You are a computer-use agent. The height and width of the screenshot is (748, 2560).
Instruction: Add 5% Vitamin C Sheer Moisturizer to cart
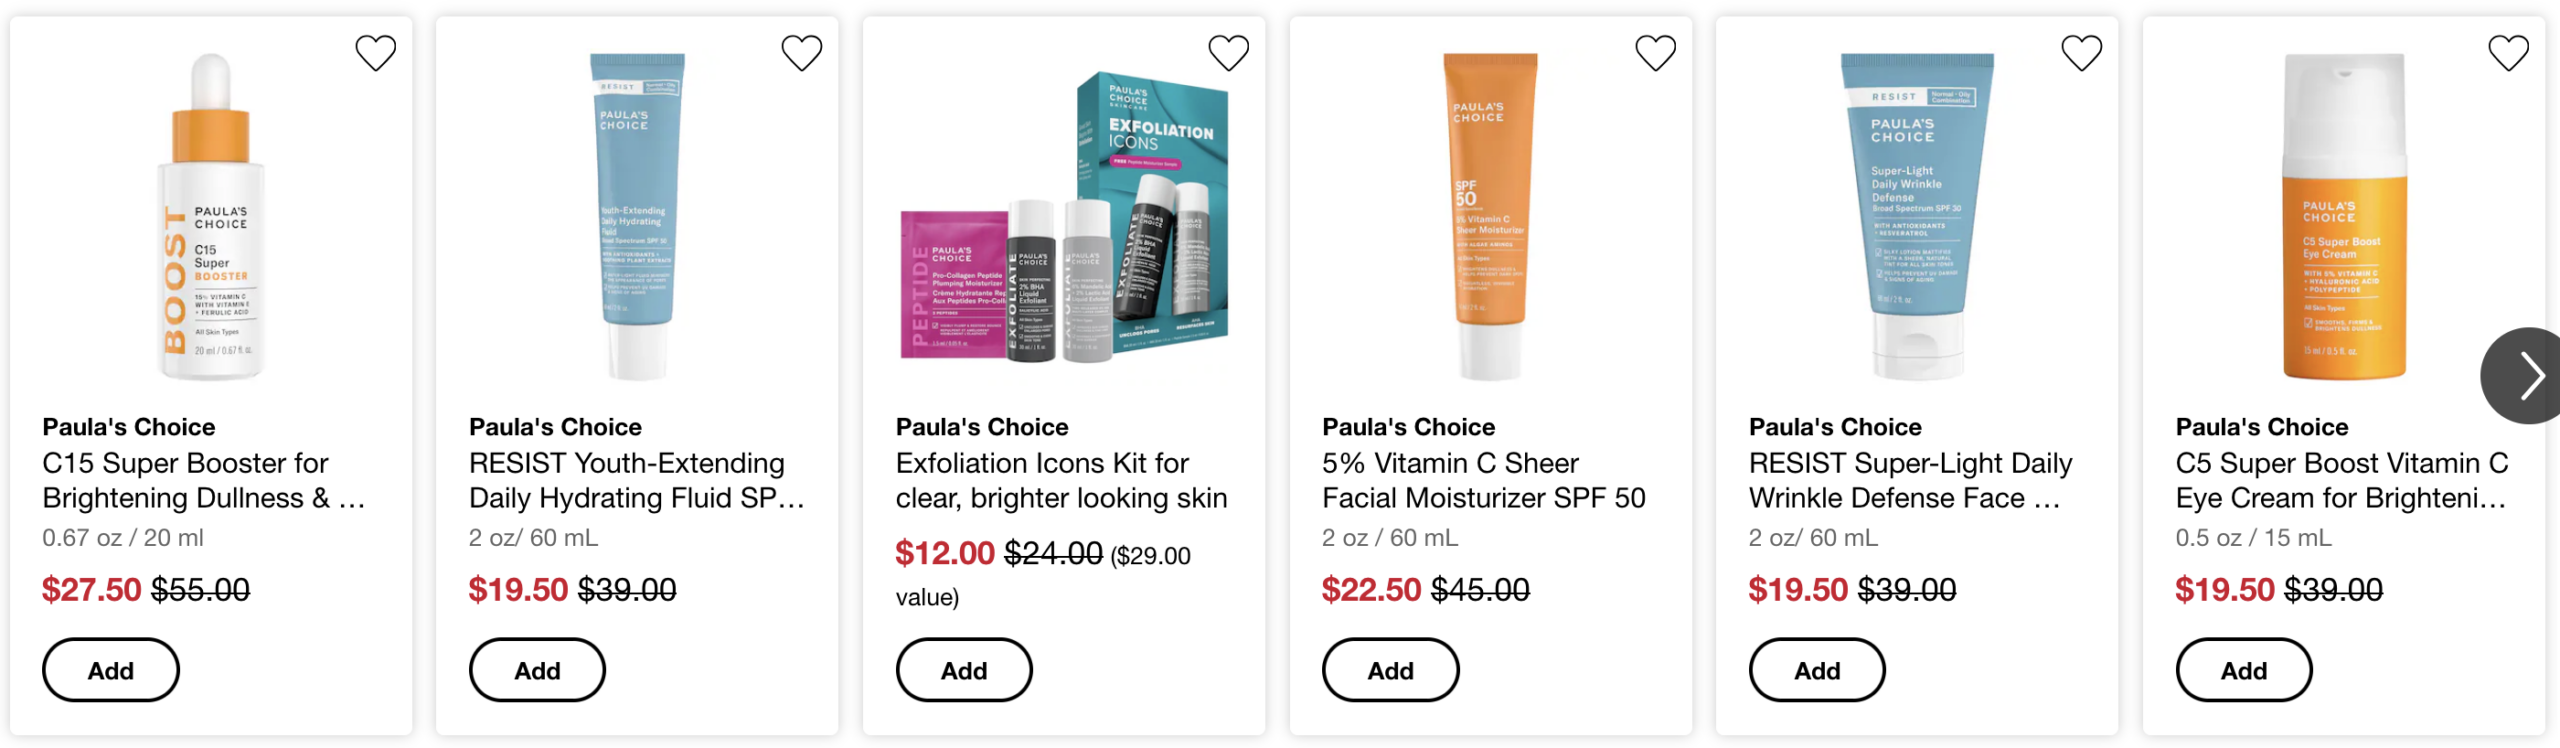1390,670
